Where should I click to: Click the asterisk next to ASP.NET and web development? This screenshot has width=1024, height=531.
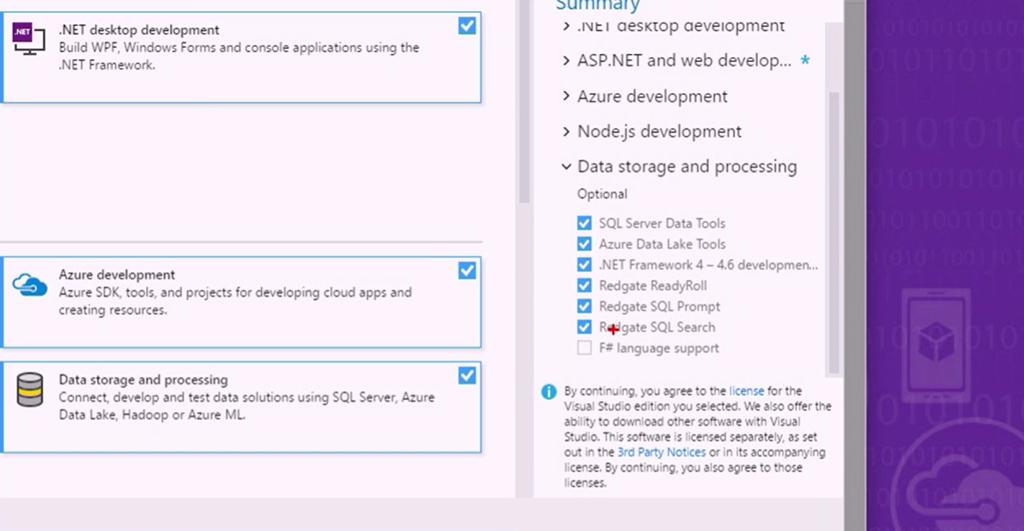pos(805,61)
